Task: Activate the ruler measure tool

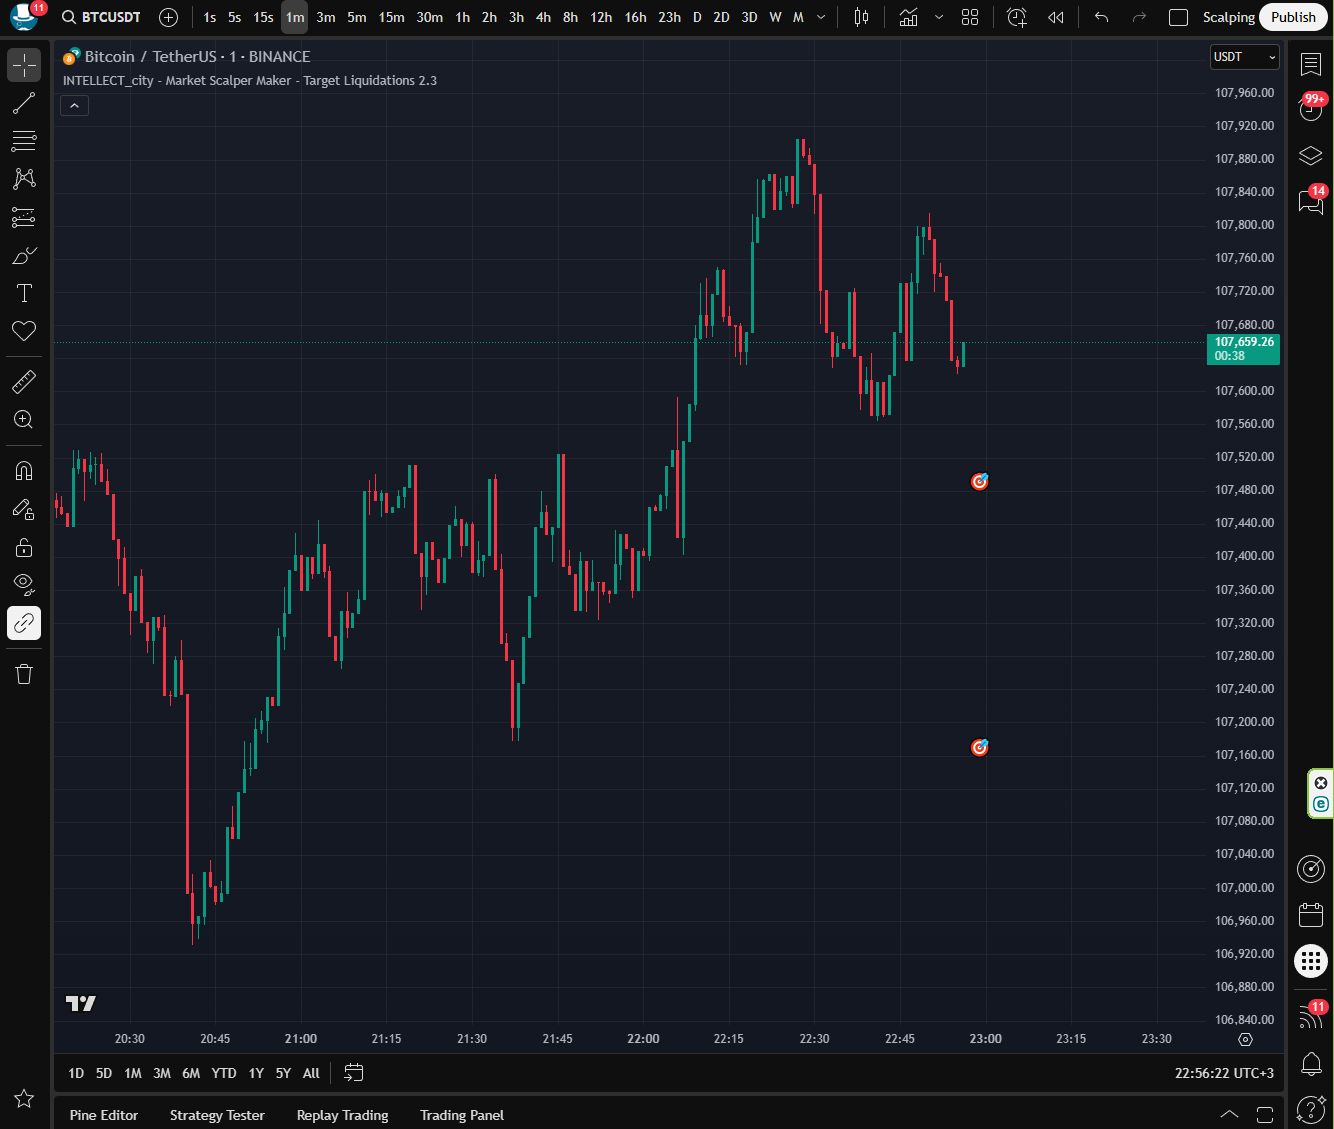Action: pyautogui.click(x=24, y=381)
